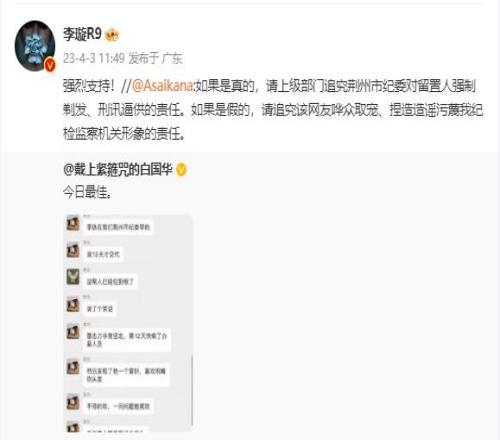Click the green avatar in the chat screenshot
Viewport: 500px width, 440px height.
(x=73, y=277)
